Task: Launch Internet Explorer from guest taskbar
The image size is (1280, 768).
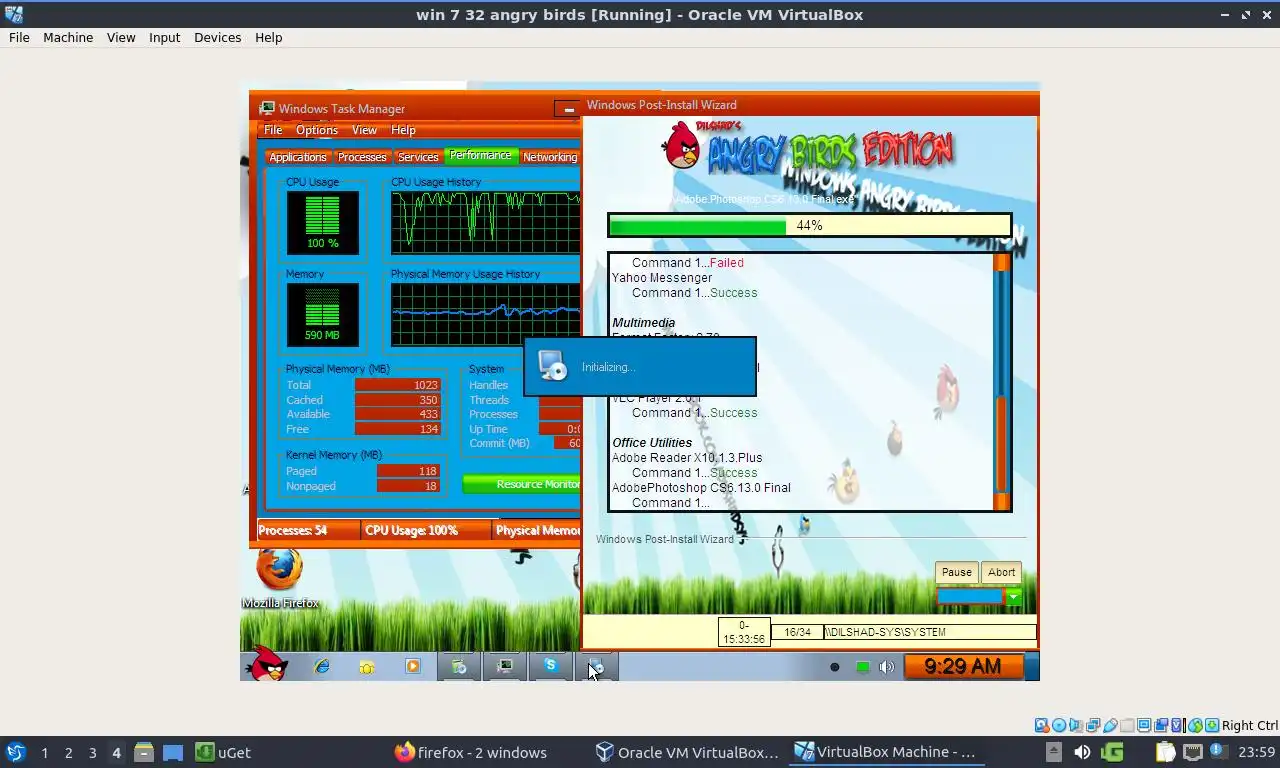Action: [322, 666]
